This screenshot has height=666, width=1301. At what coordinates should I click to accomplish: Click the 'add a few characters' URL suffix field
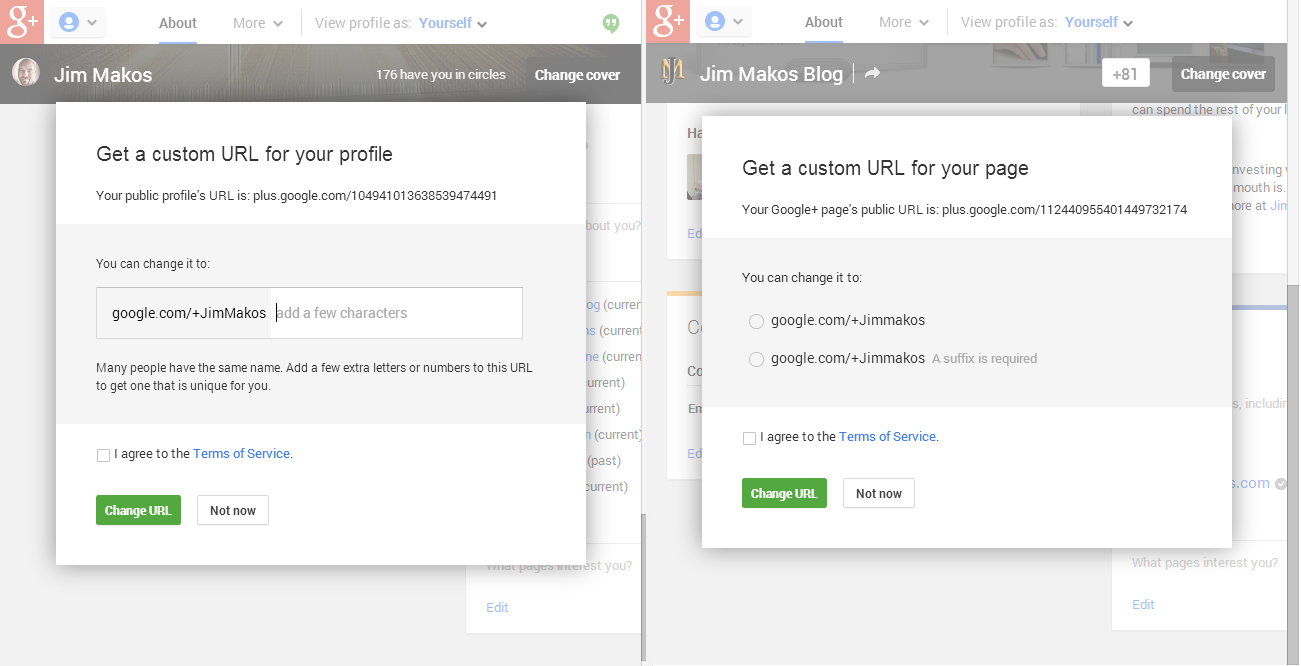(x=397, y=313)
